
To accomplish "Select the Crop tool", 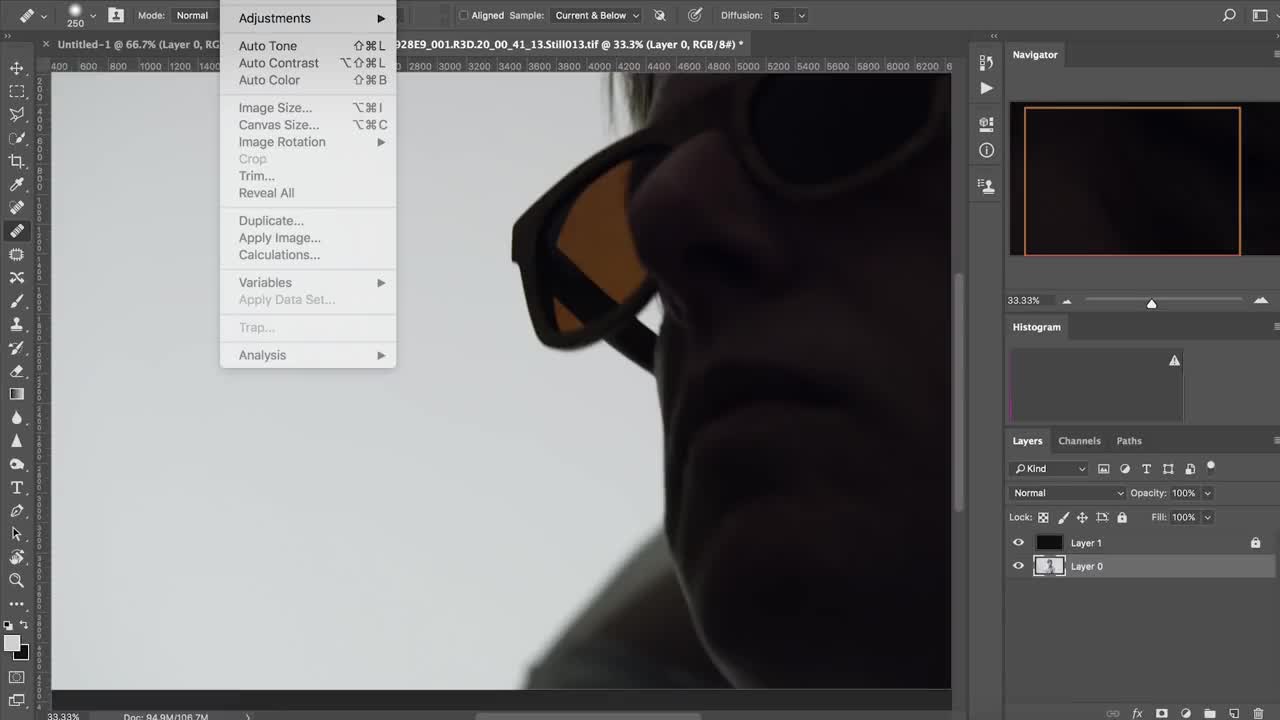I will pos(16,161).
